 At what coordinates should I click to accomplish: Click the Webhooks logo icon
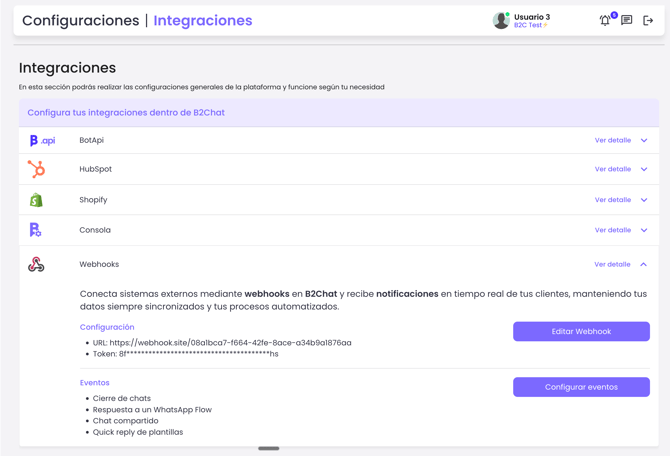[36, 265]
